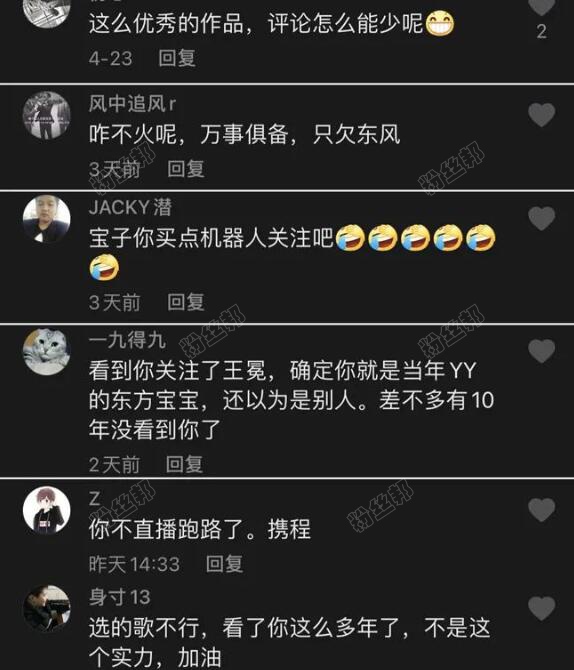Like the top comment with 2 likes

[542, 6]
